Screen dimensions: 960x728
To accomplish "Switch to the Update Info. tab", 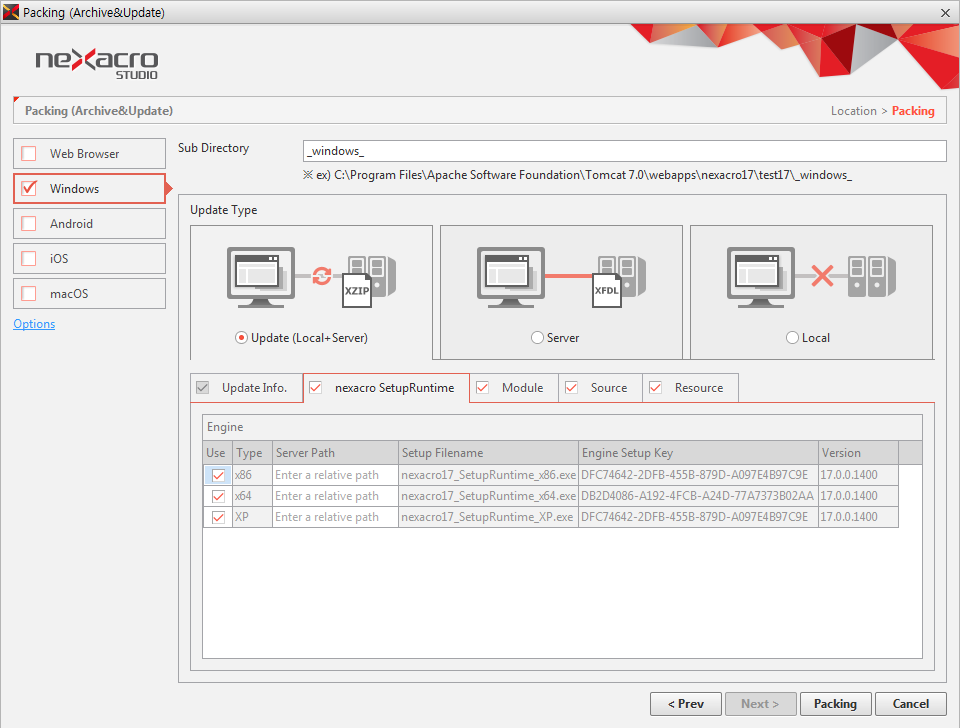I will tap(246, 388).
